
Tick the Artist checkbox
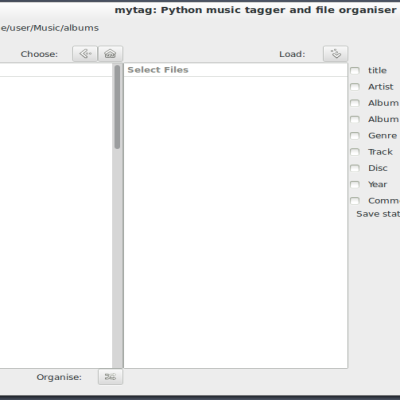[355, 87]
